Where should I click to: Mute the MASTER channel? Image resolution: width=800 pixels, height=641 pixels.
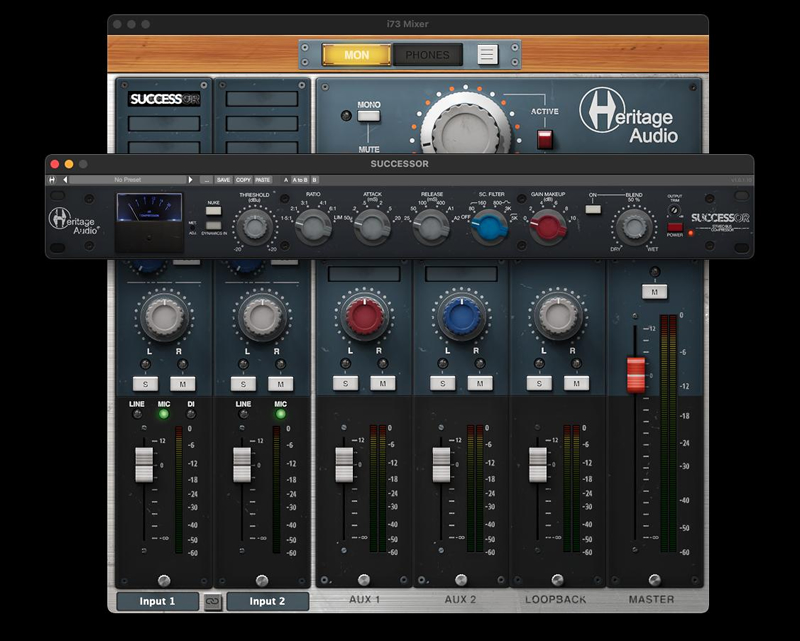click(x=655, y=292)
